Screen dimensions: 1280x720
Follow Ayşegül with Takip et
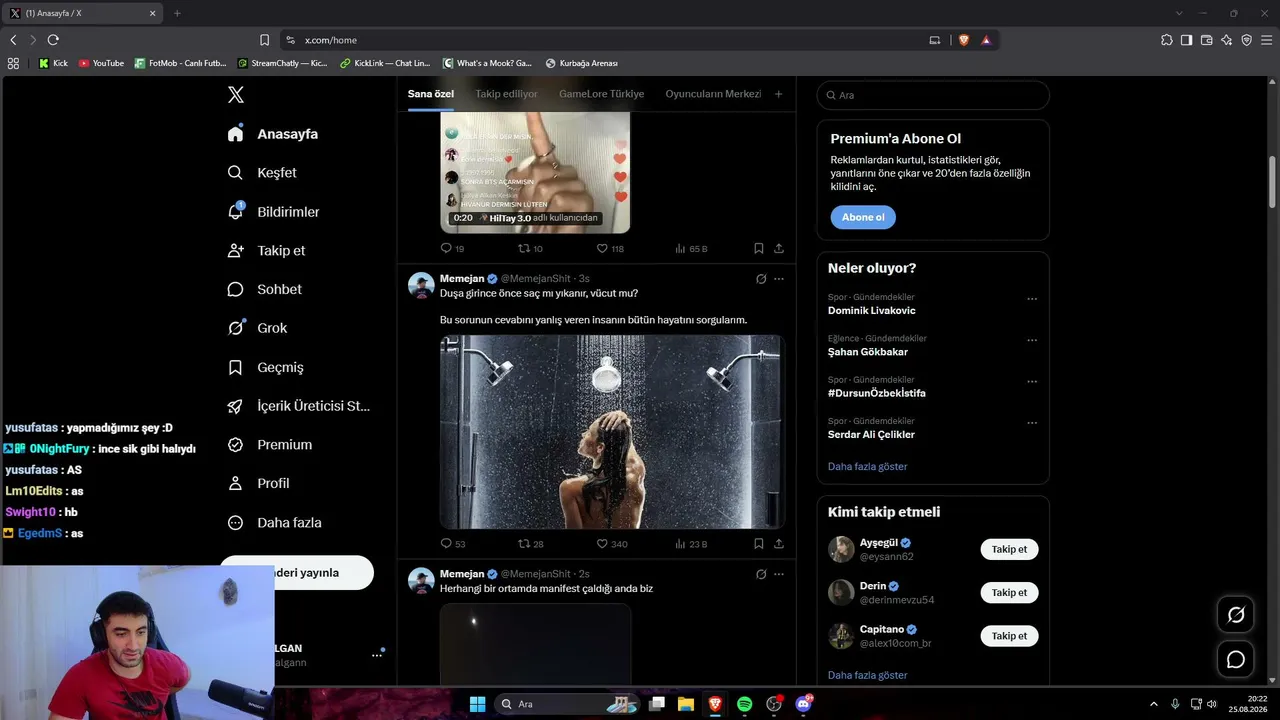tap(1009, 549)
